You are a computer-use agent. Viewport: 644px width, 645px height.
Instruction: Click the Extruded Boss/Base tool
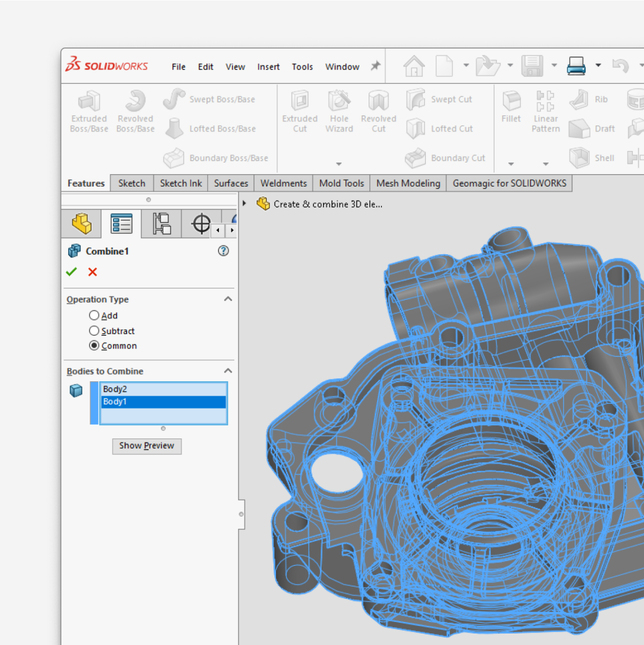click(89, 112)
